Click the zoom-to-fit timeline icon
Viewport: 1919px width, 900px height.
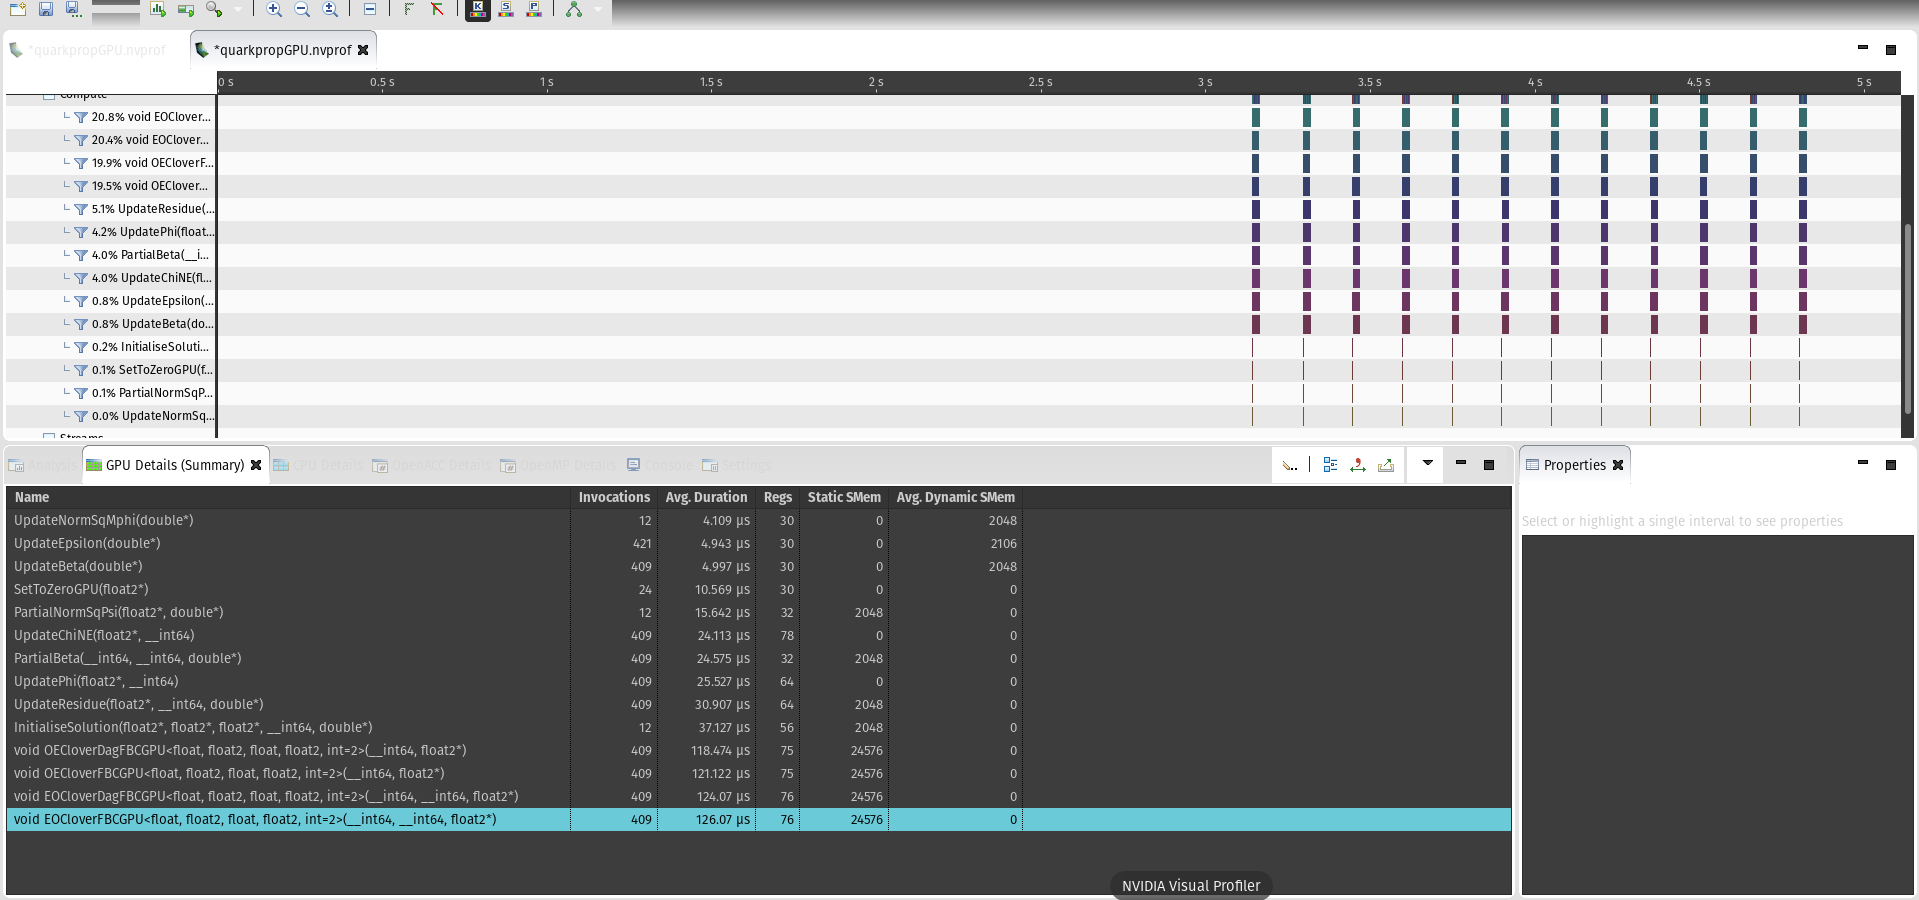pos(330,9)
